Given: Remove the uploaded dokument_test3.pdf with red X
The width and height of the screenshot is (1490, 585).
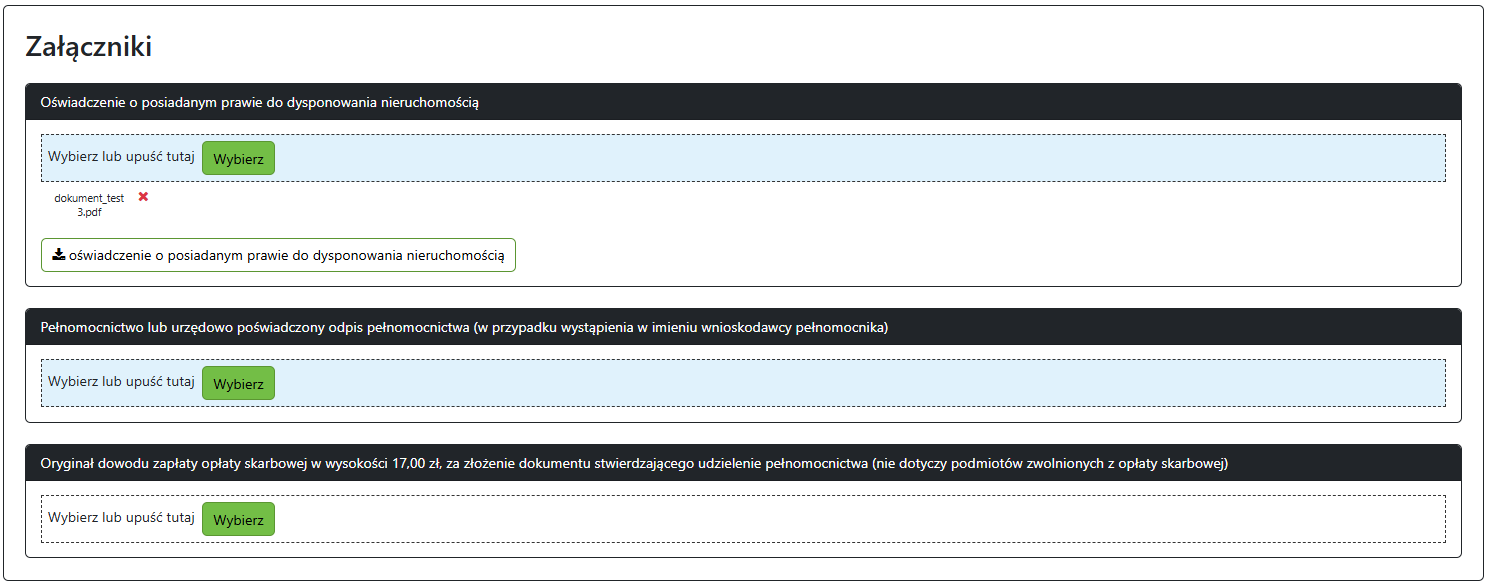Looking at the screenshot, I should 143,197.
